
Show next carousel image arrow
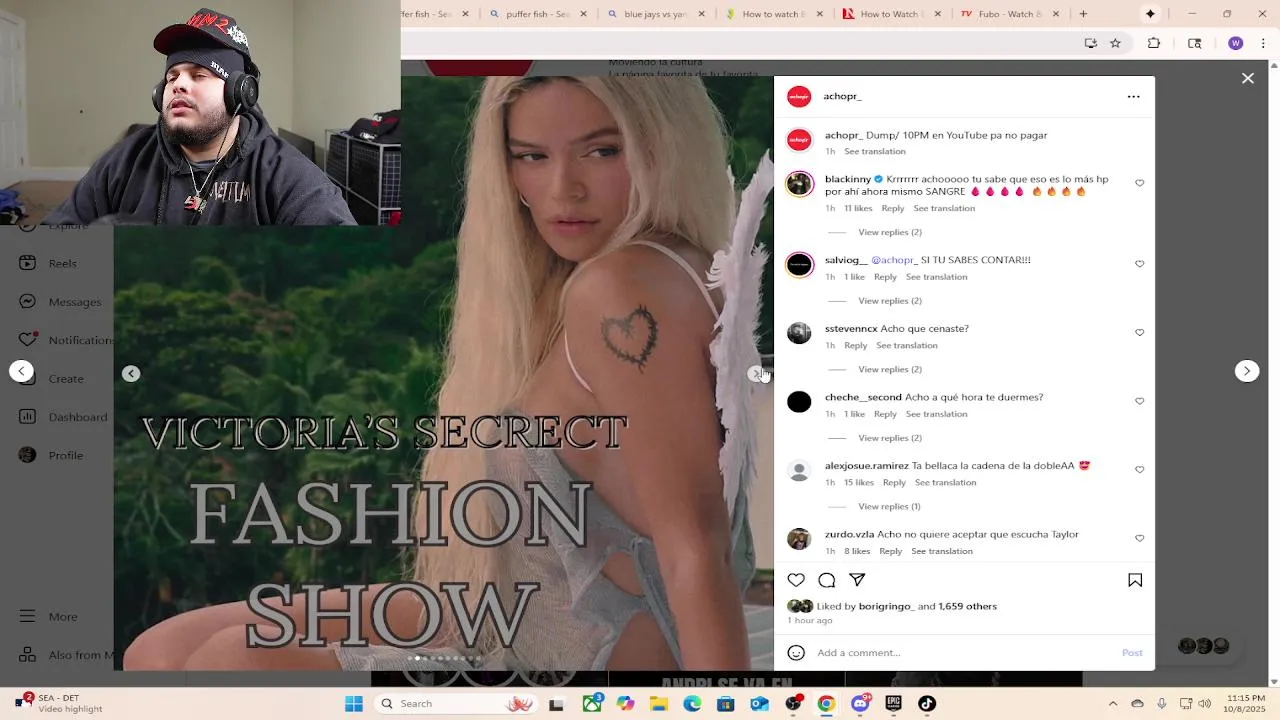point(756,373)
